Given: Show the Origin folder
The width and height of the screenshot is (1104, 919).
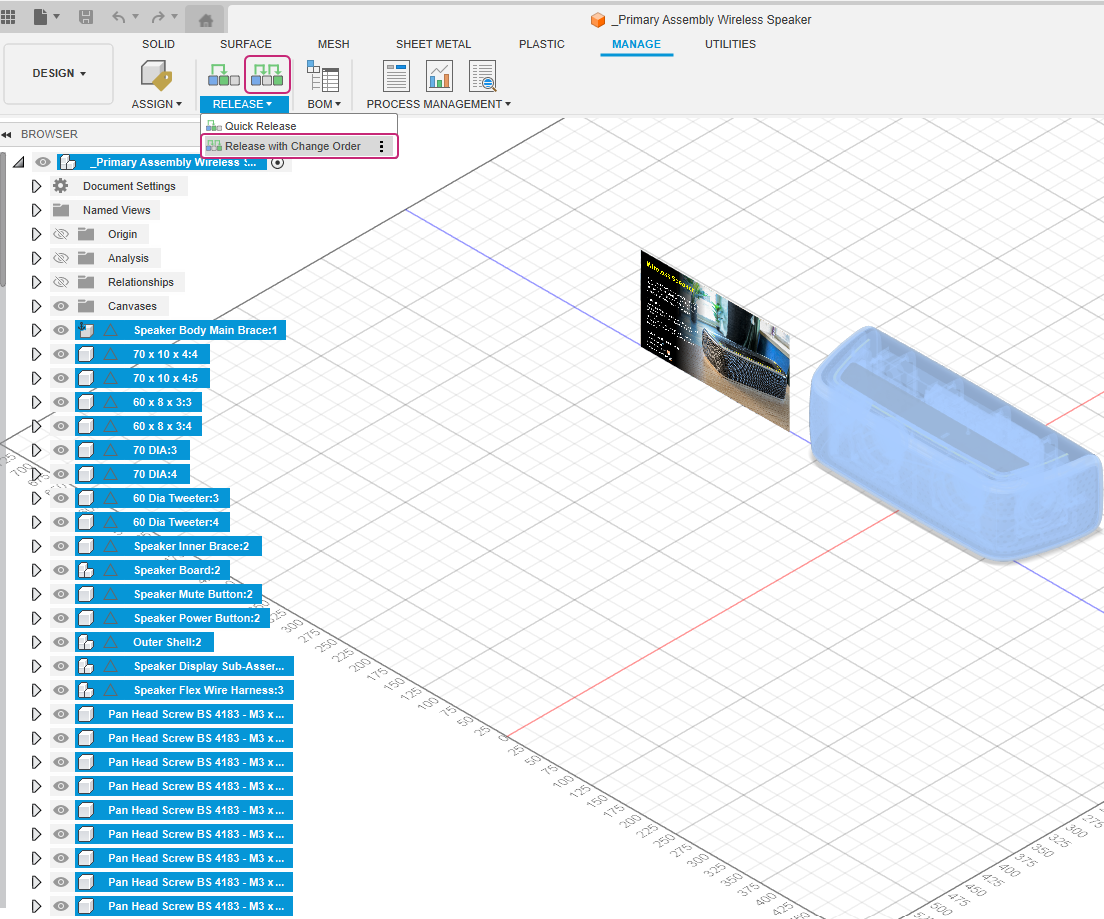Looking at the screenshot, I should point(61,235).
